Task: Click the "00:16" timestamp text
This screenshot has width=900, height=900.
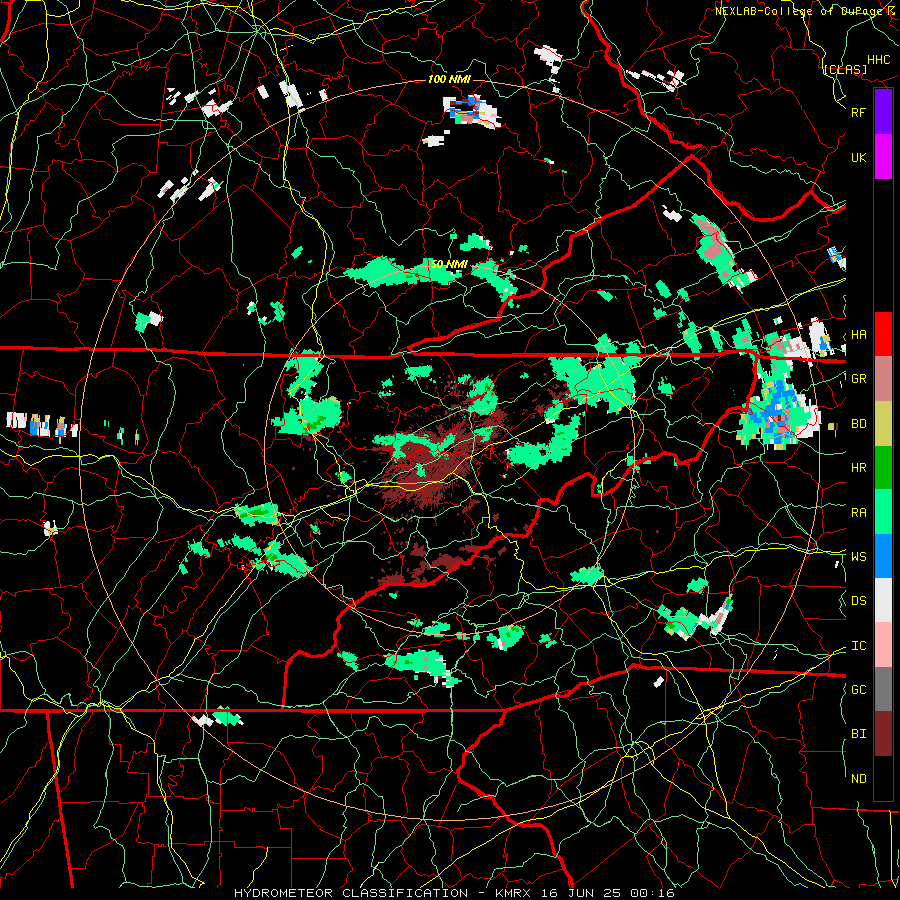Action: [x=651, y=893]
